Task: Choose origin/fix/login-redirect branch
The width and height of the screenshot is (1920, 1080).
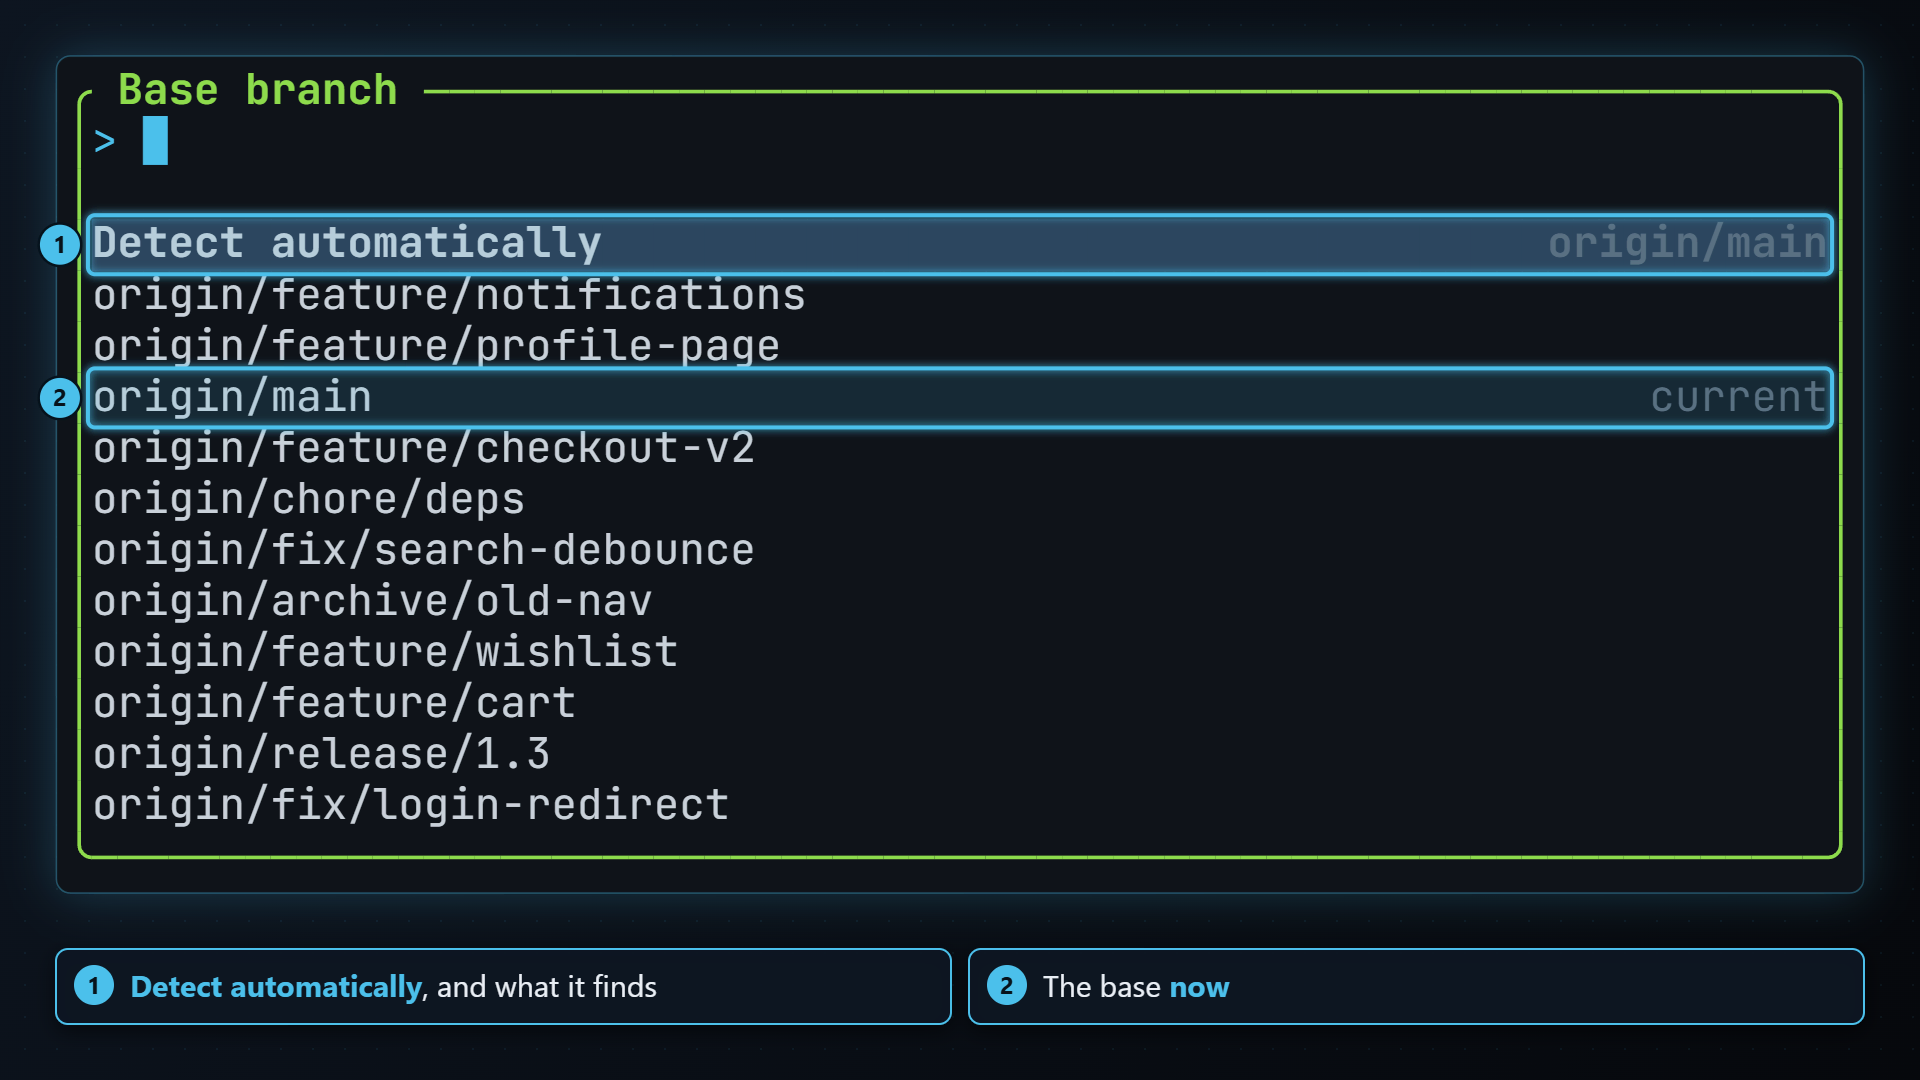Action: click(x=960, y=805)
